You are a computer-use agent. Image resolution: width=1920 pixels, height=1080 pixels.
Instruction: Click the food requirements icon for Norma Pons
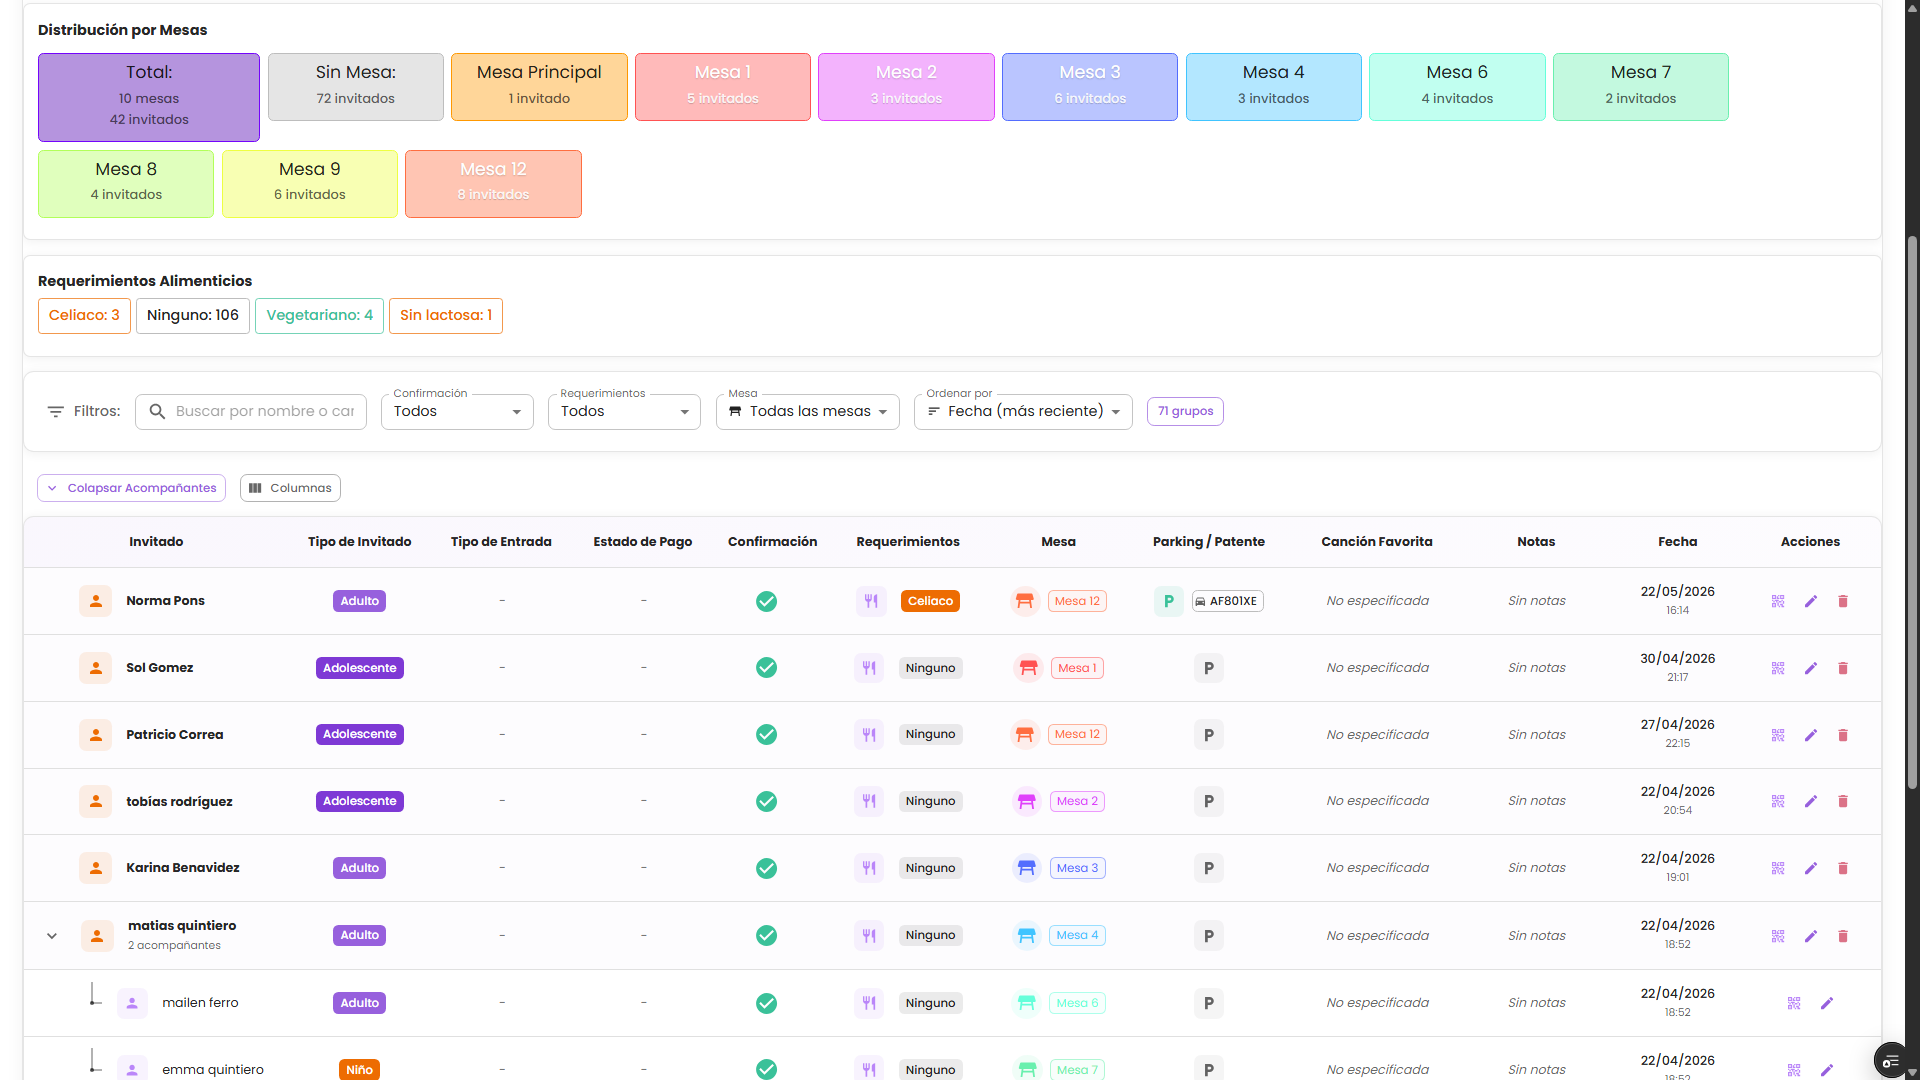[x=871, y=601]
